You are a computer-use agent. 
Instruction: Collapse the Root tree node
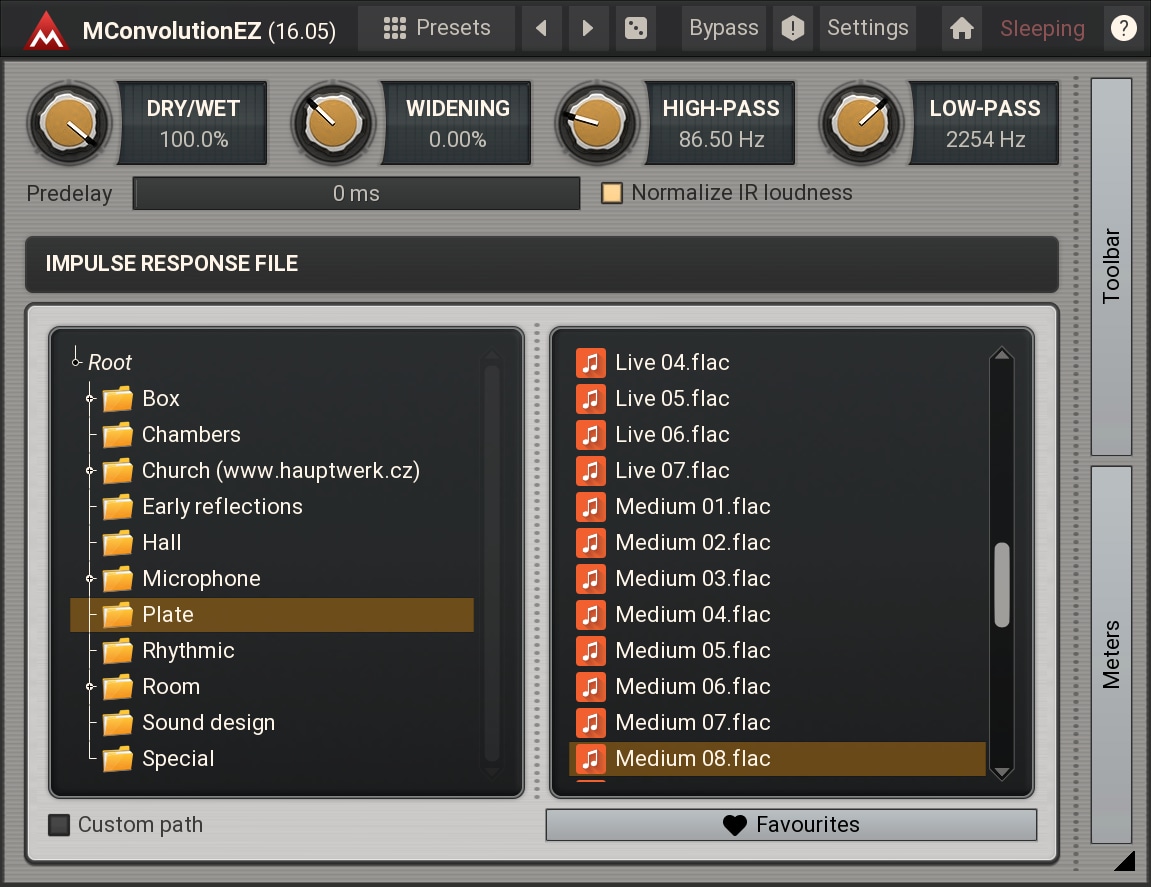(76, 362)
